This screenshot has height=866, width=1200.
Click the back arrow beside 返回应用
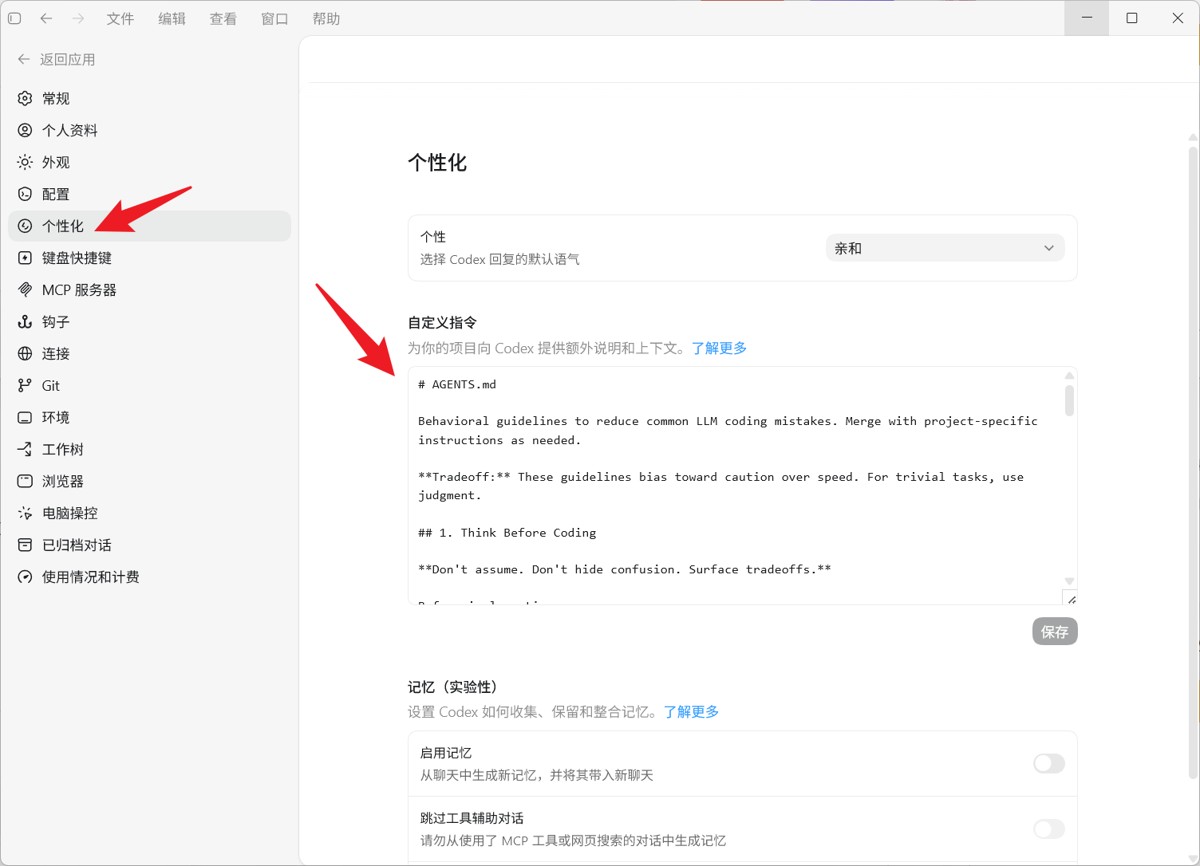coord(24,59)
